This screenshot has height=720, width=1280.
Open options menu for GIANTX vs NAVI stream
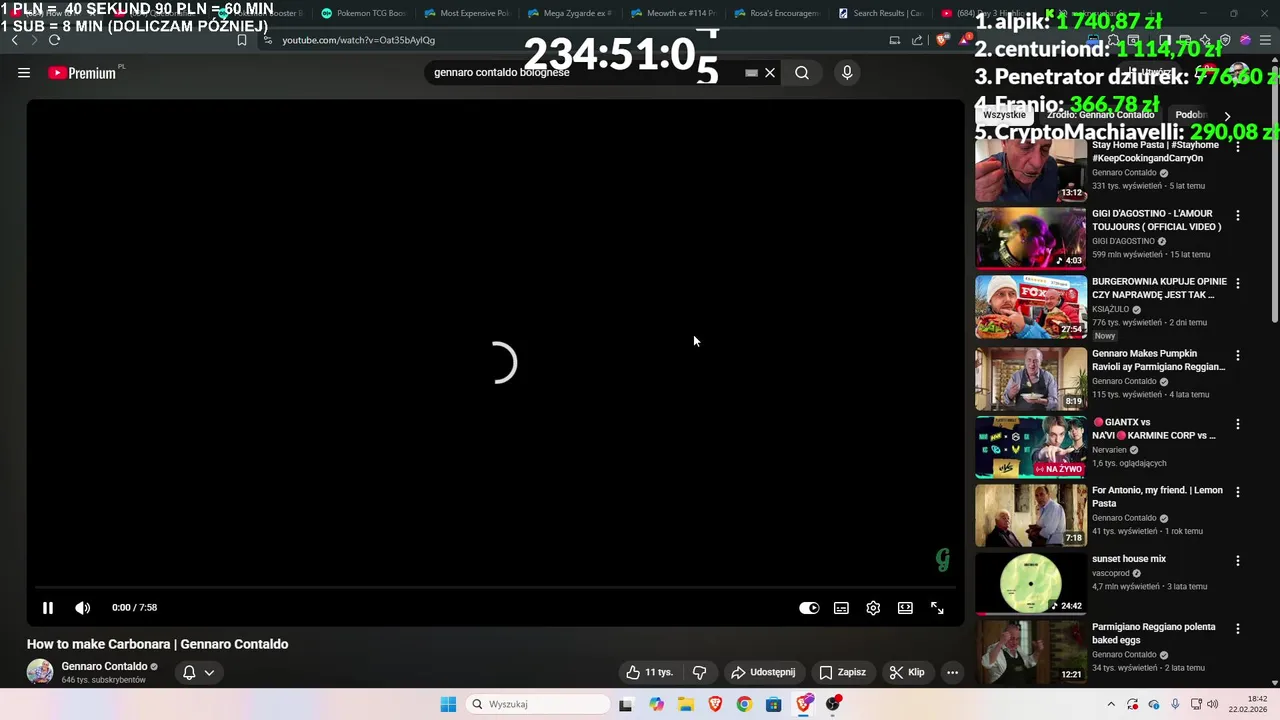(1238, 424)
